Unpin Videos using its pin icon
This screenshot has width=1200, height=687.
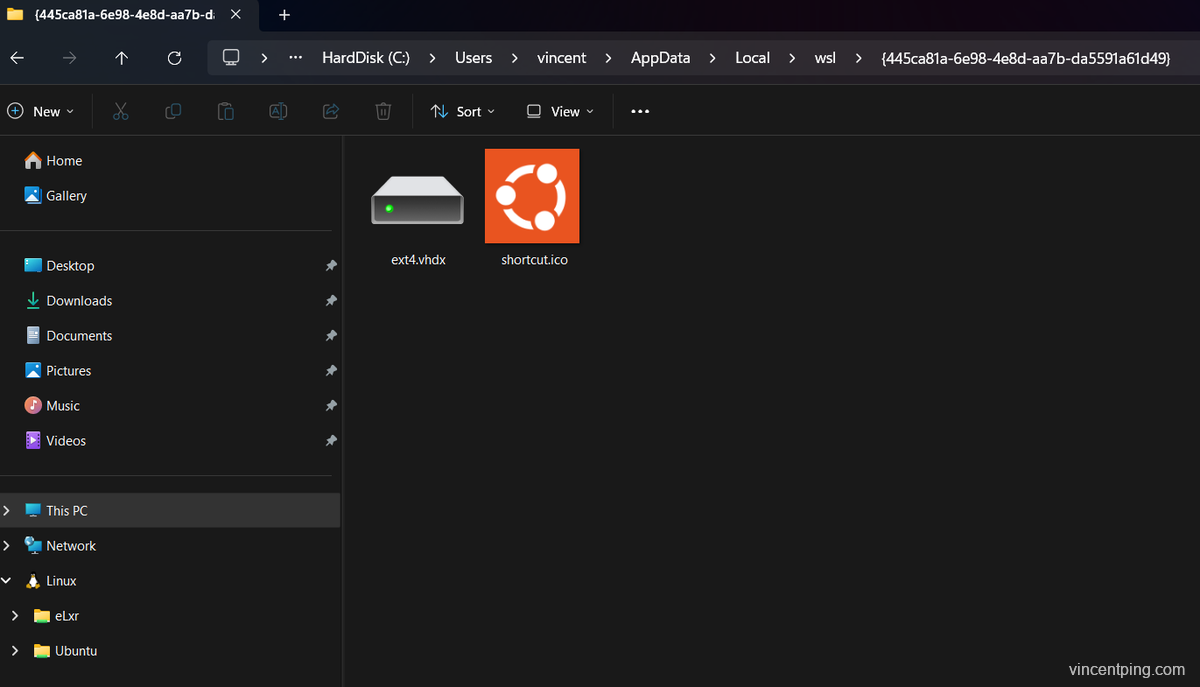pyautogui.click(x=331, y=441)
